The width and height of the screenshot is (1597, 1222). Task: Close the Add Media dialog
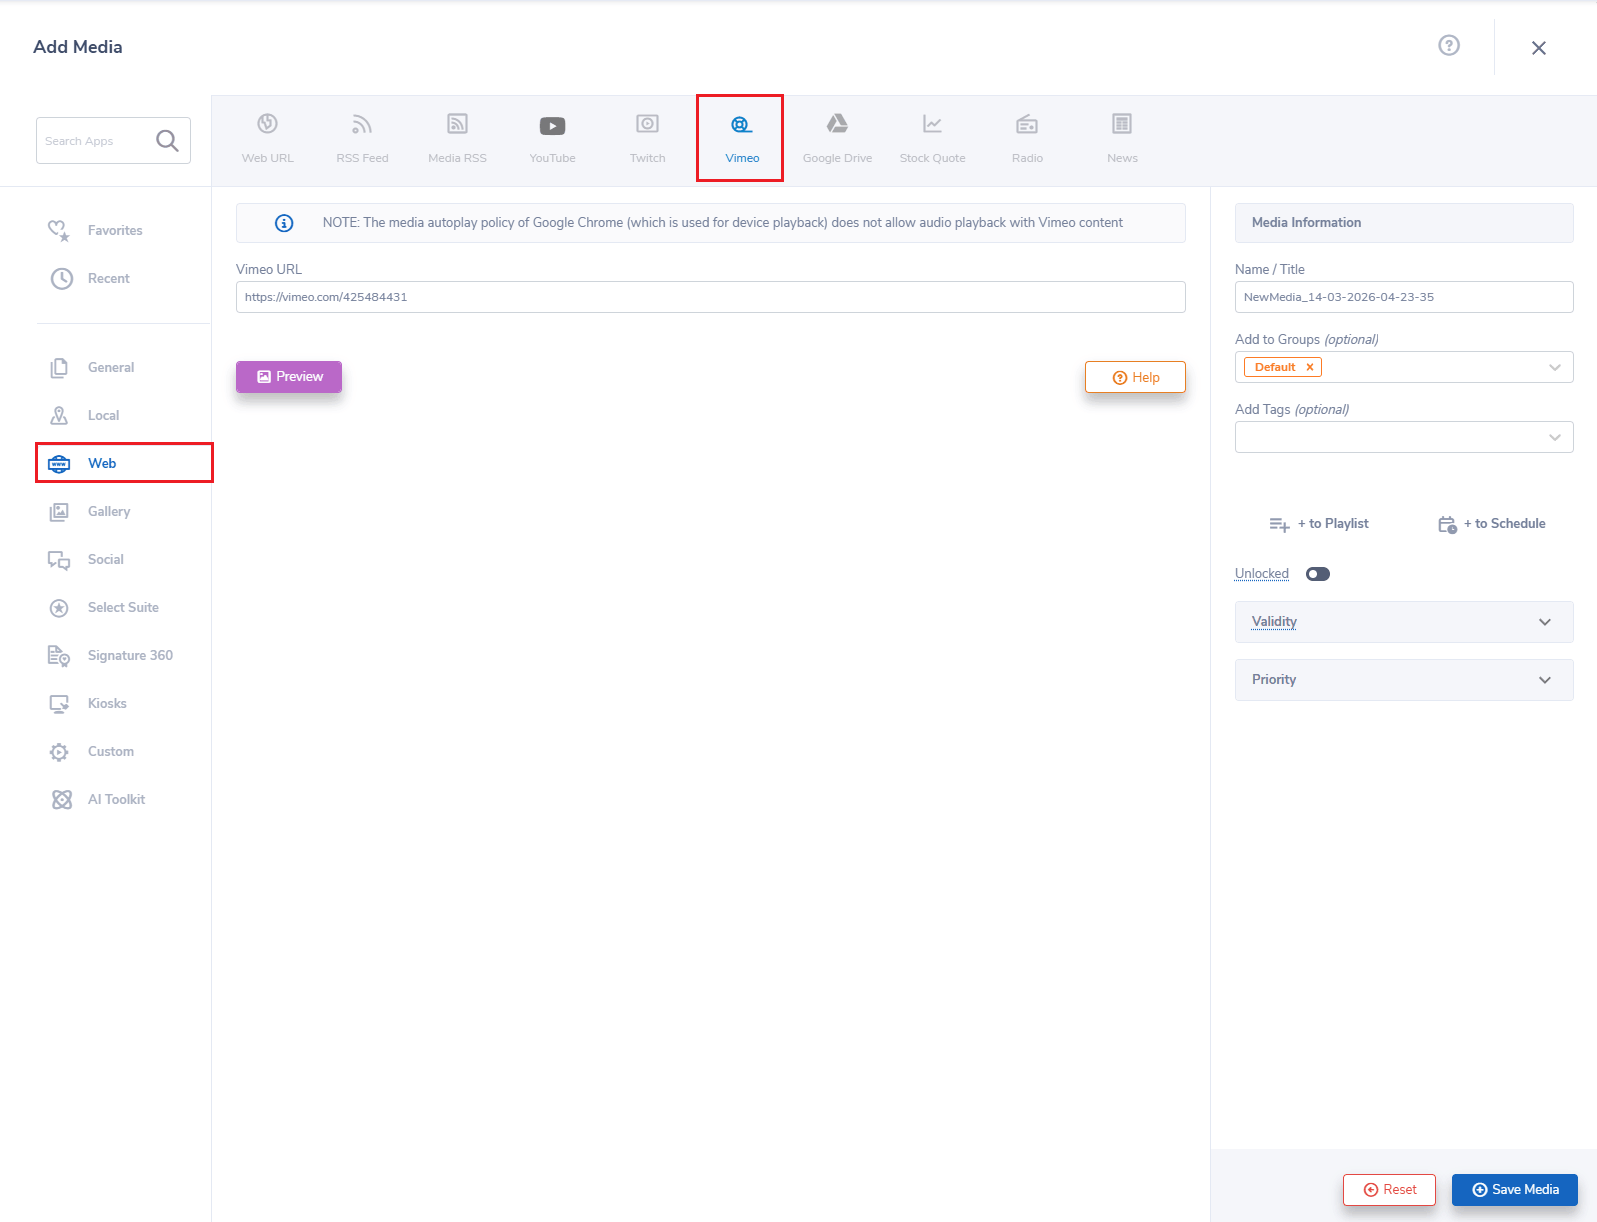1539,48
